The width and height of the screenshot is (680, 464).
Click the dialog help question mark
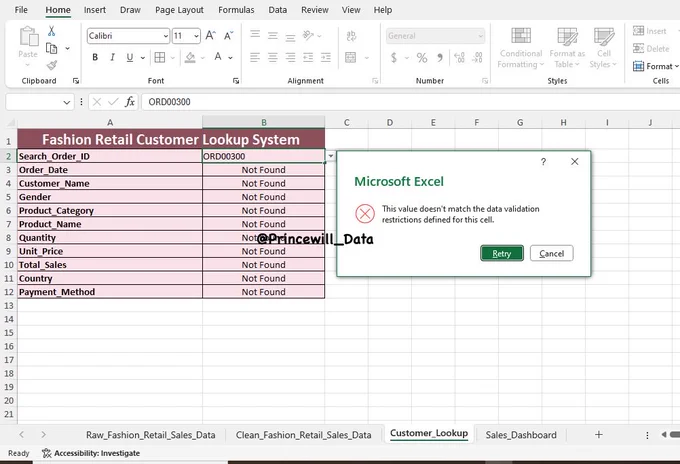(543, 162)
